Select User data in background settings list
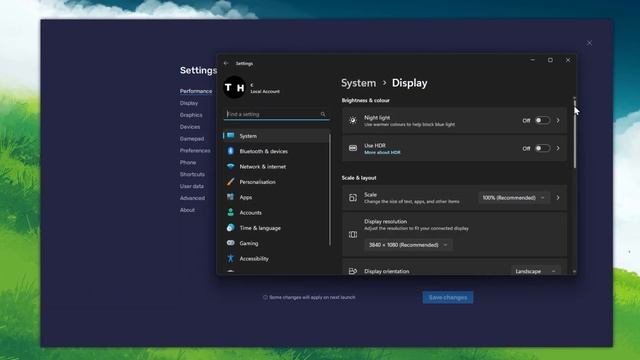Image resolution: width=640 pixels, height=360 pixels. (x=192, y=186)
